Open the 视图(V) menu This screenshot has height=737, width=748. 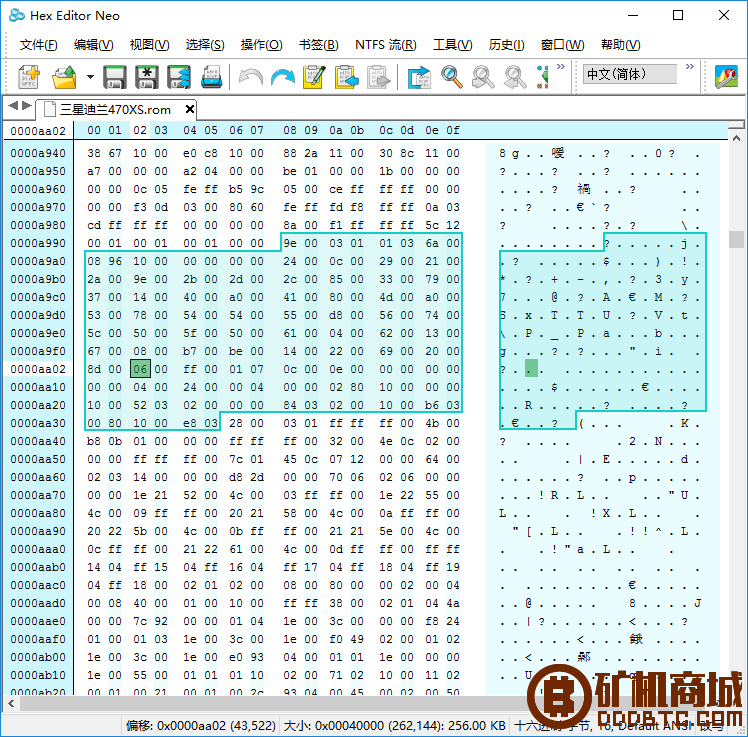pos(149,45)
